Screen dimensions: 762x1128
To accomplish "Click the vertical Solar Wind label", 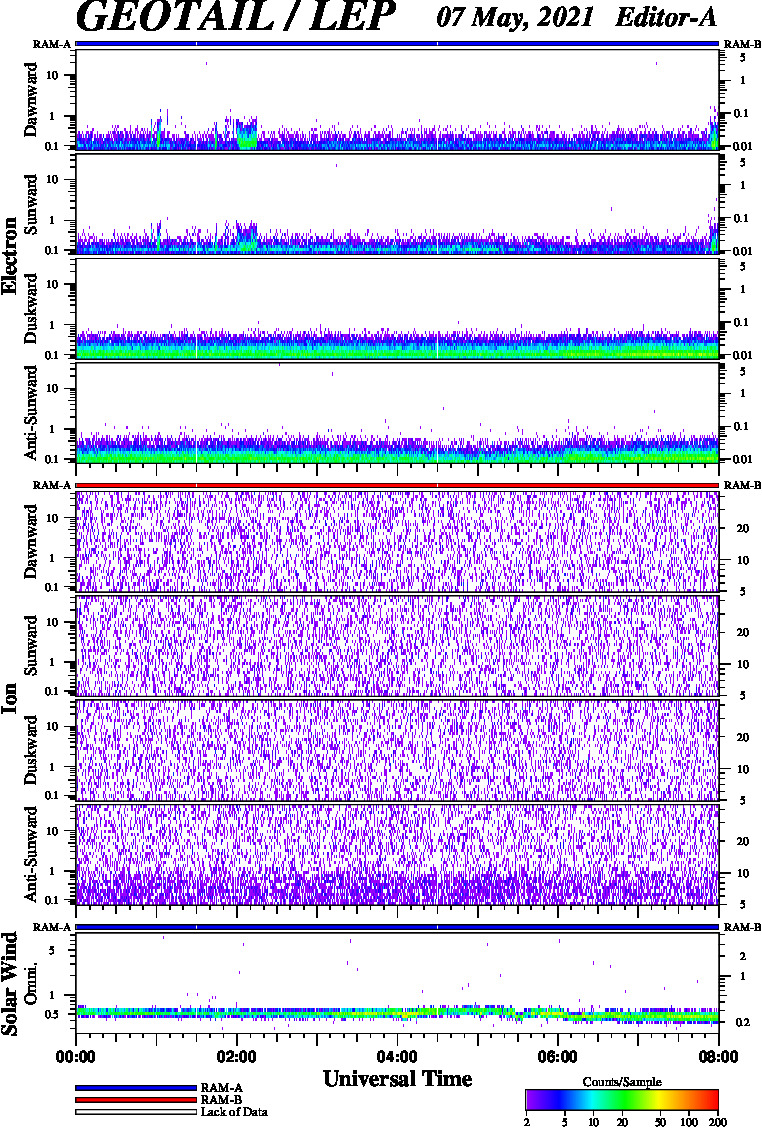I will click(10, 983).
